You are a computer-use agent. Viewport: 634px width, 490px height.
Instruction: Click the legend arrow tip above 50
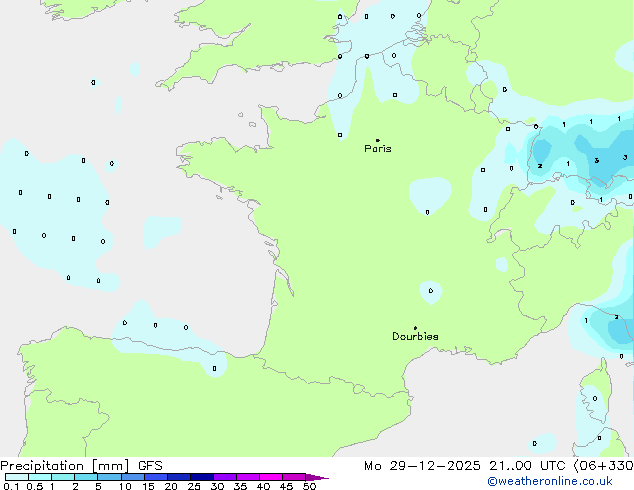(317, 477)
